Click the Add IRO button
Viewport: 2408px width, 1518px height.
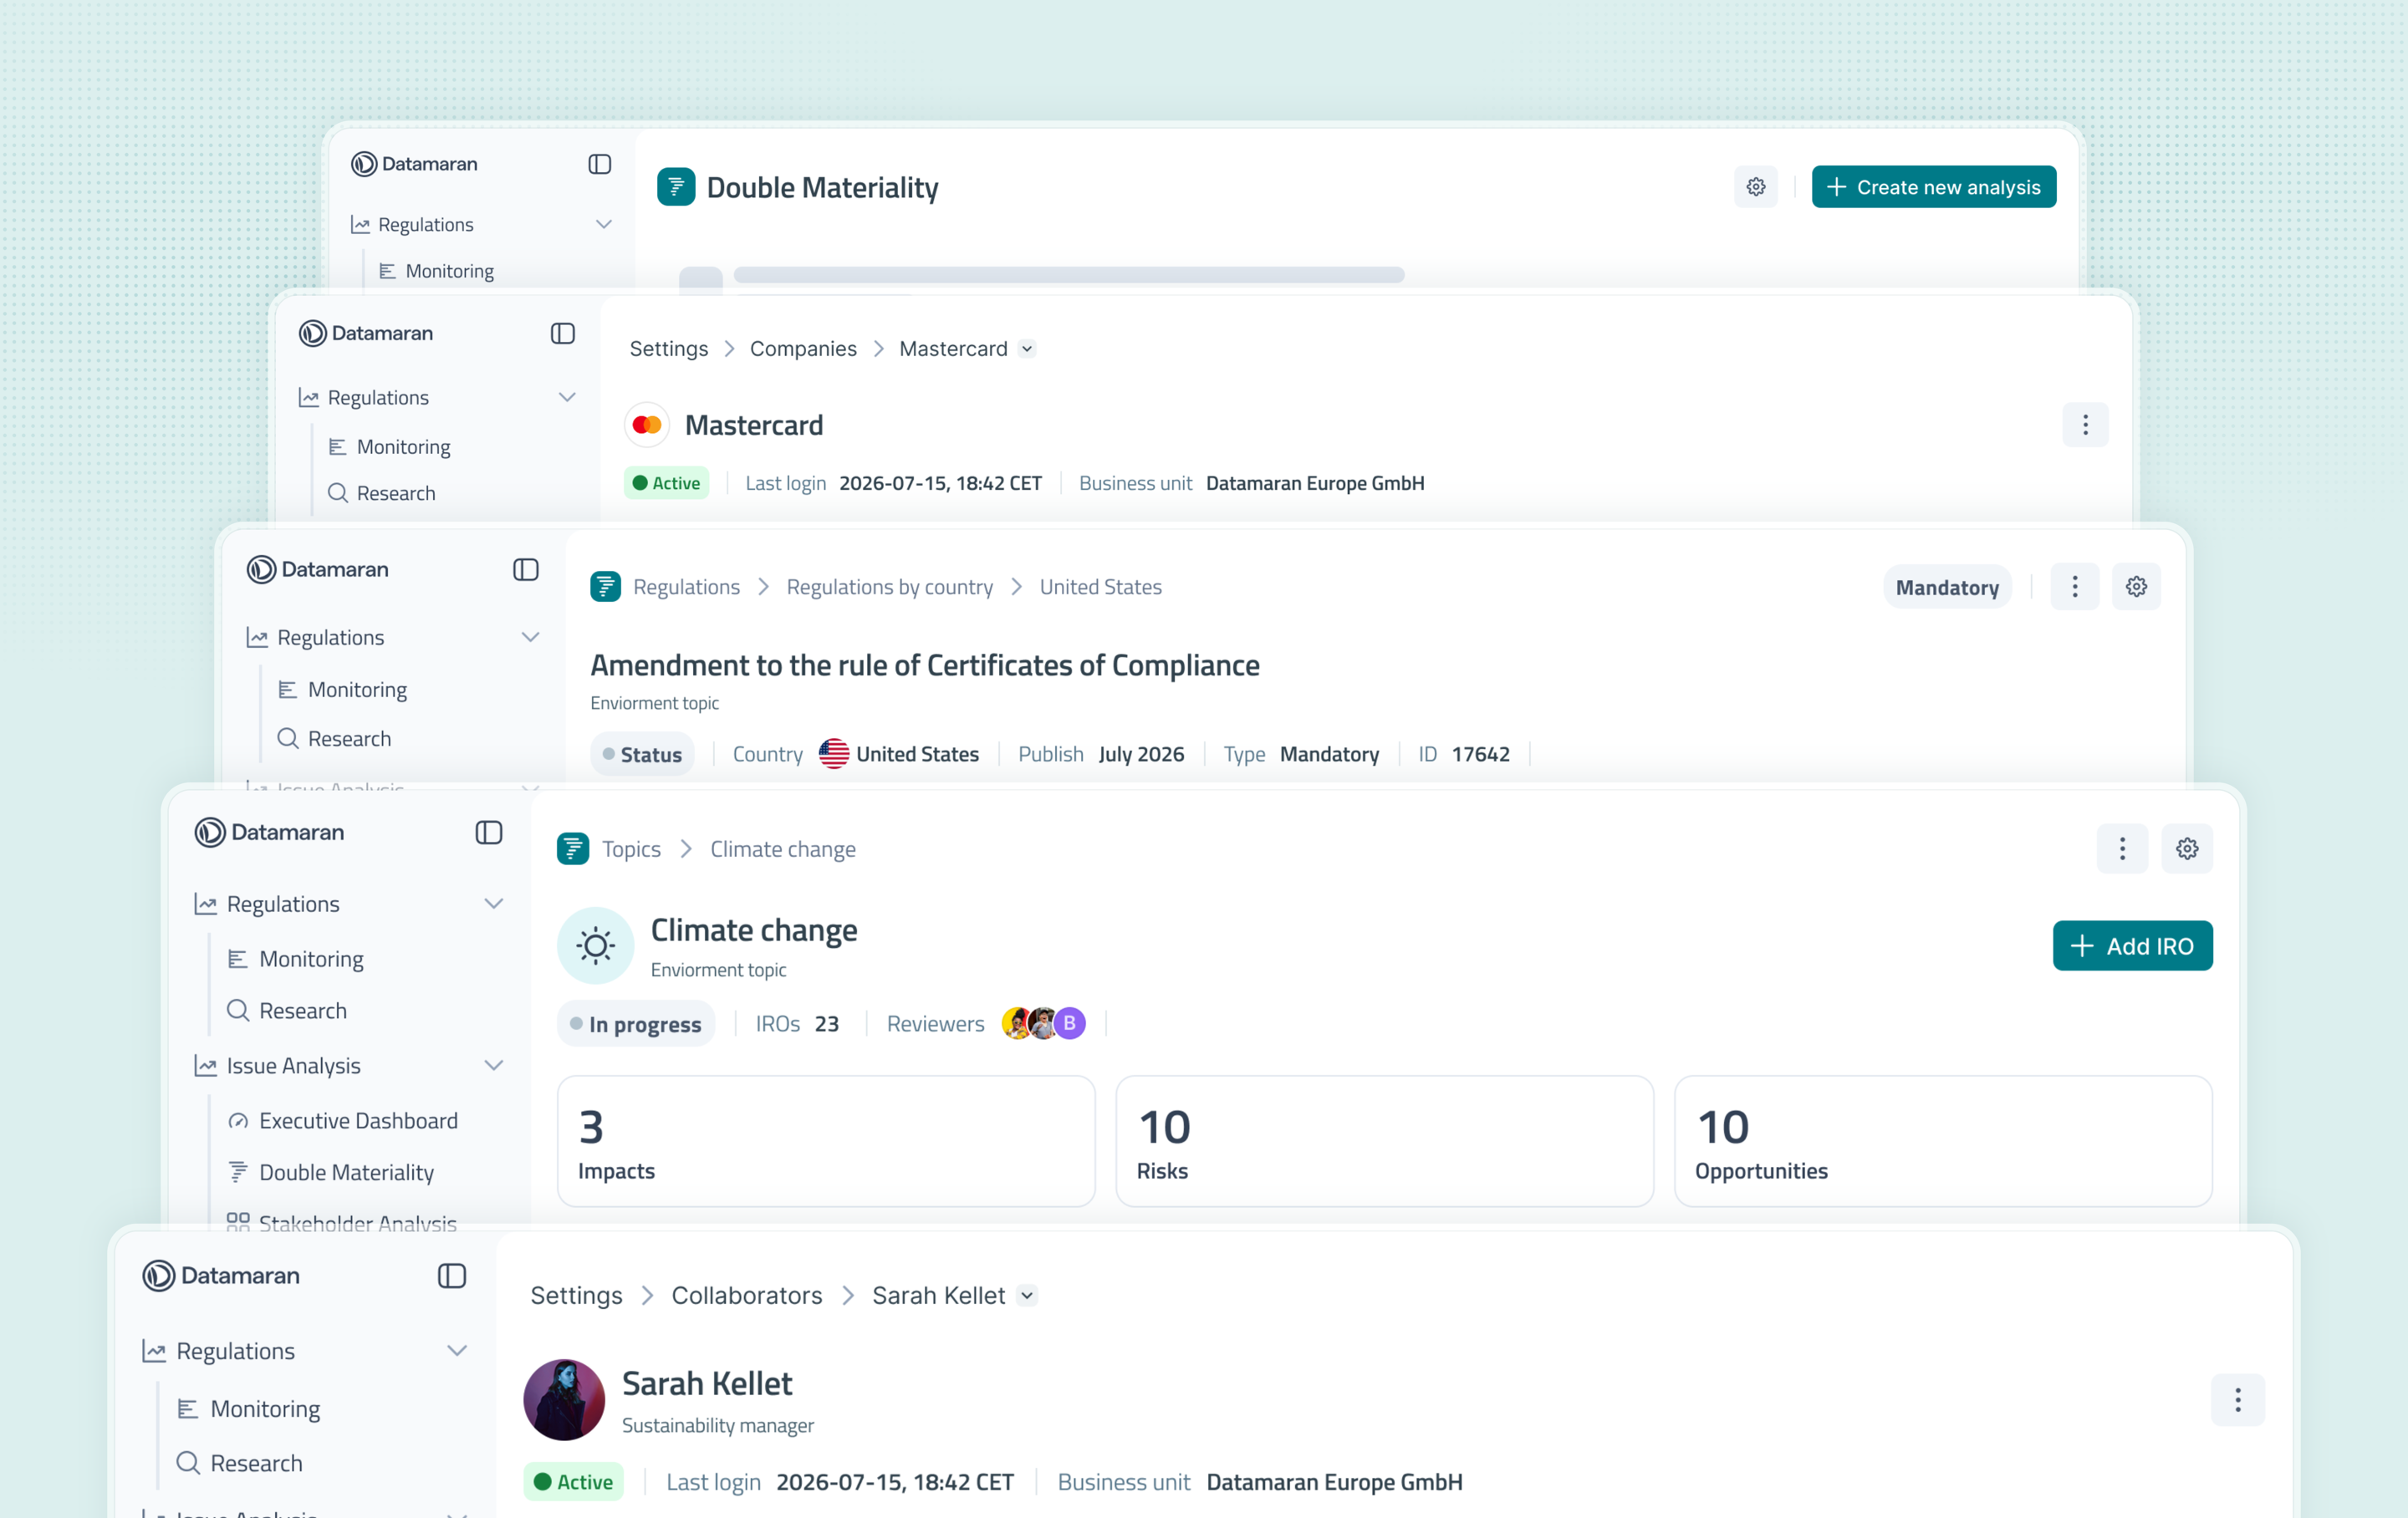pyautogui.click(x=2132, y=945)
